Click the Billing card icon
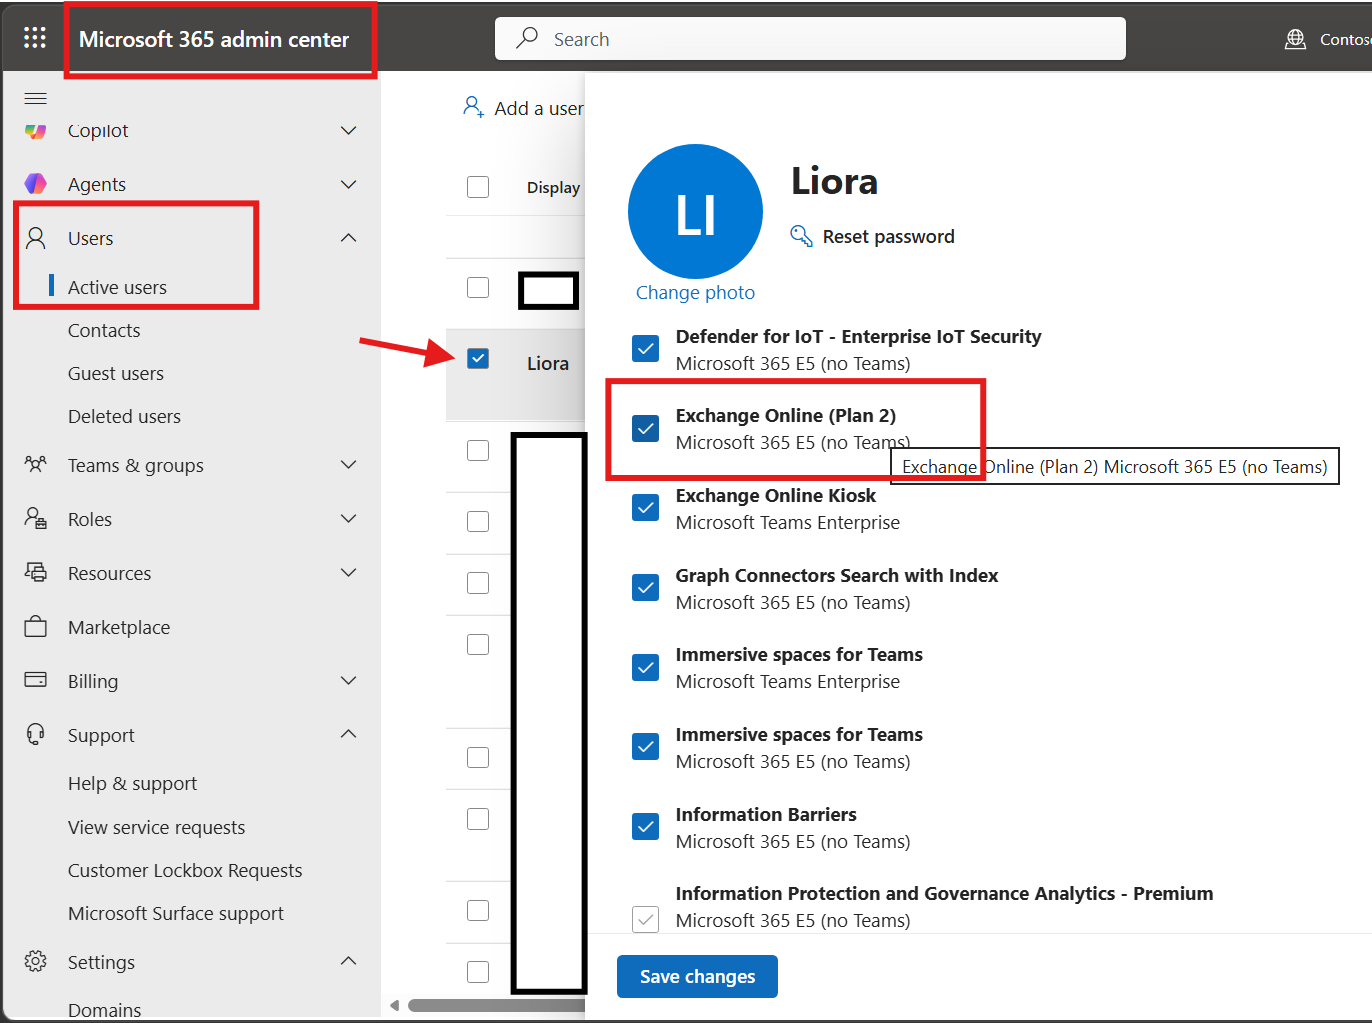 (35, 681)
